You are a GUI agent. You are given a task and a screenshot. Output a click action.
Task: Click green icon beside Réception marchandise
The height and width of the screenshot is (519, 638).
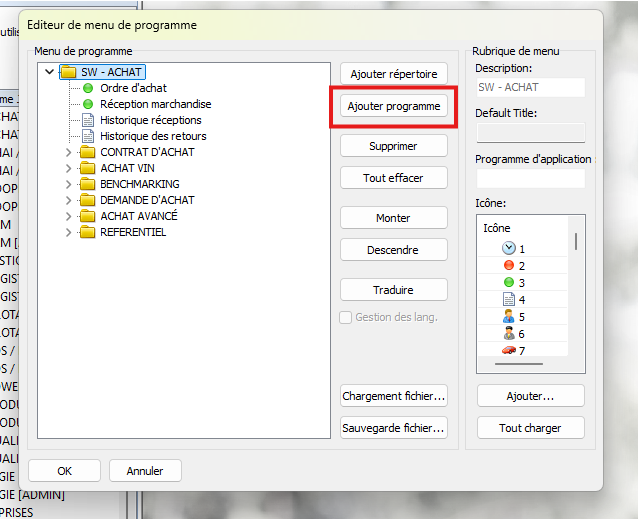click(87, 104)
